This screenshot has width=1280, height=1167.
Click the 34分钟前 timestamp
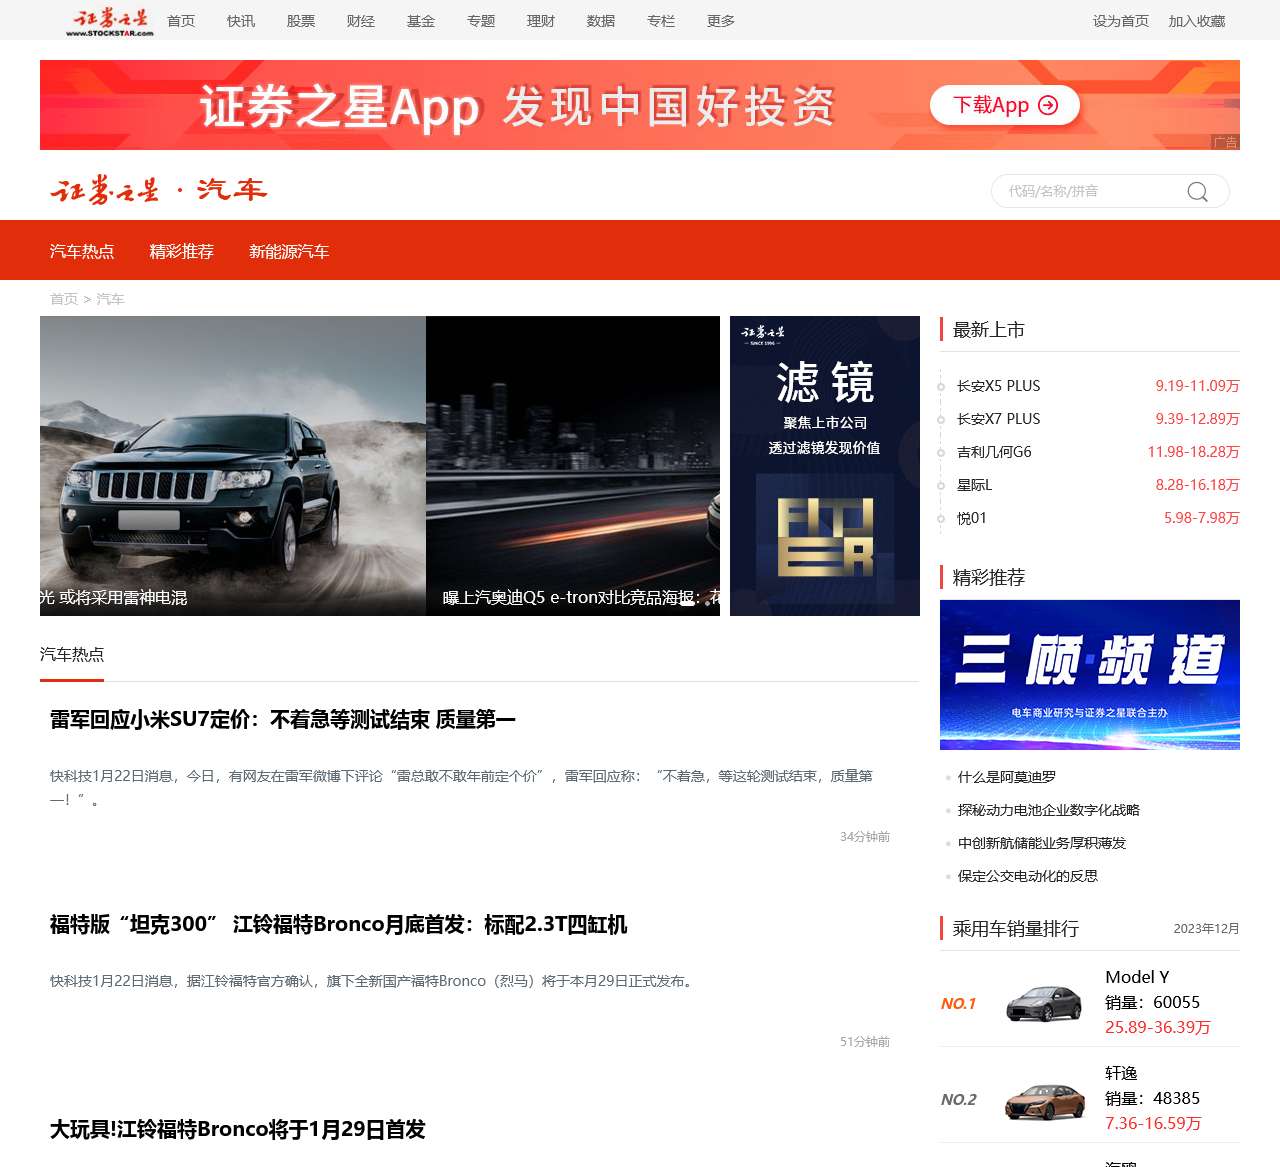coord(865,837)
